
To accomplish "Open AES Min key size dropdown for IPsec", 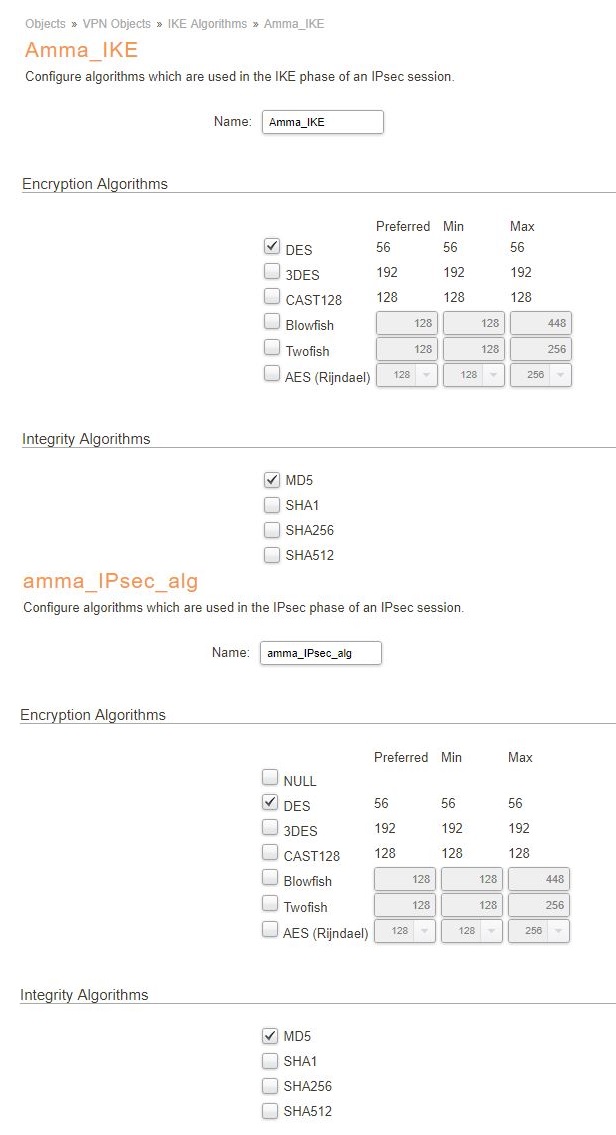I will click(x=472, y=931).
